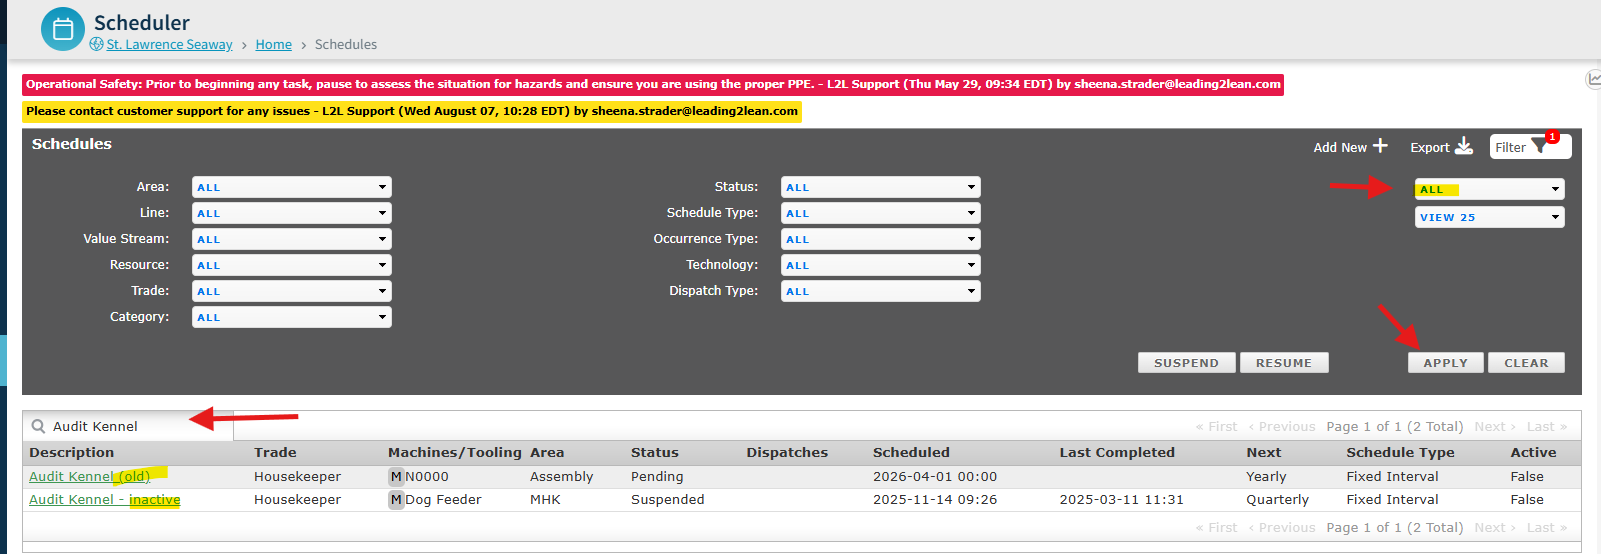Sort by Last Completed column header
This screenshot has width=1601, height=554.
1117,453
